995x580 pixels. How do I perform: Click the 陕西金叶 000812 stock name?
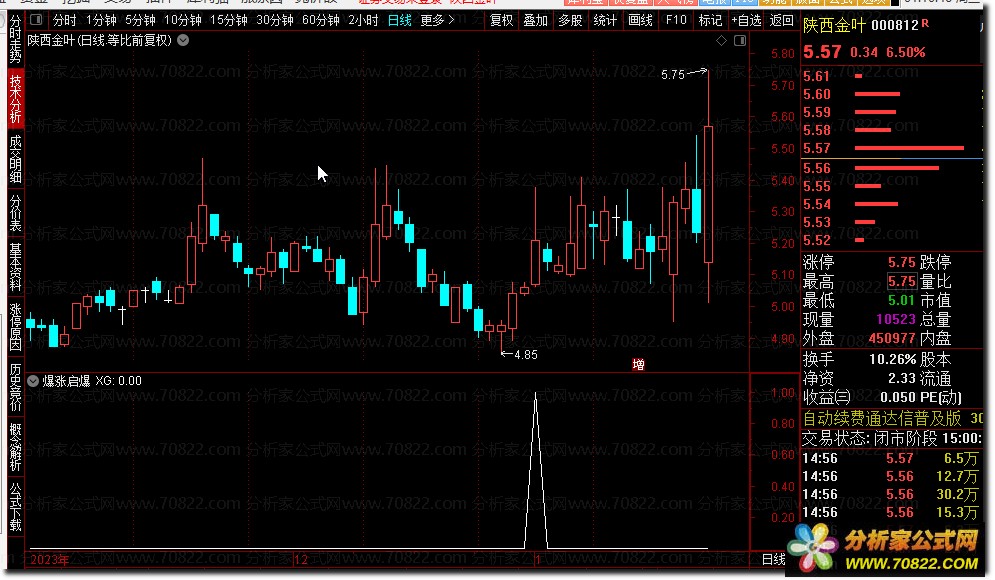click(860, 25)
